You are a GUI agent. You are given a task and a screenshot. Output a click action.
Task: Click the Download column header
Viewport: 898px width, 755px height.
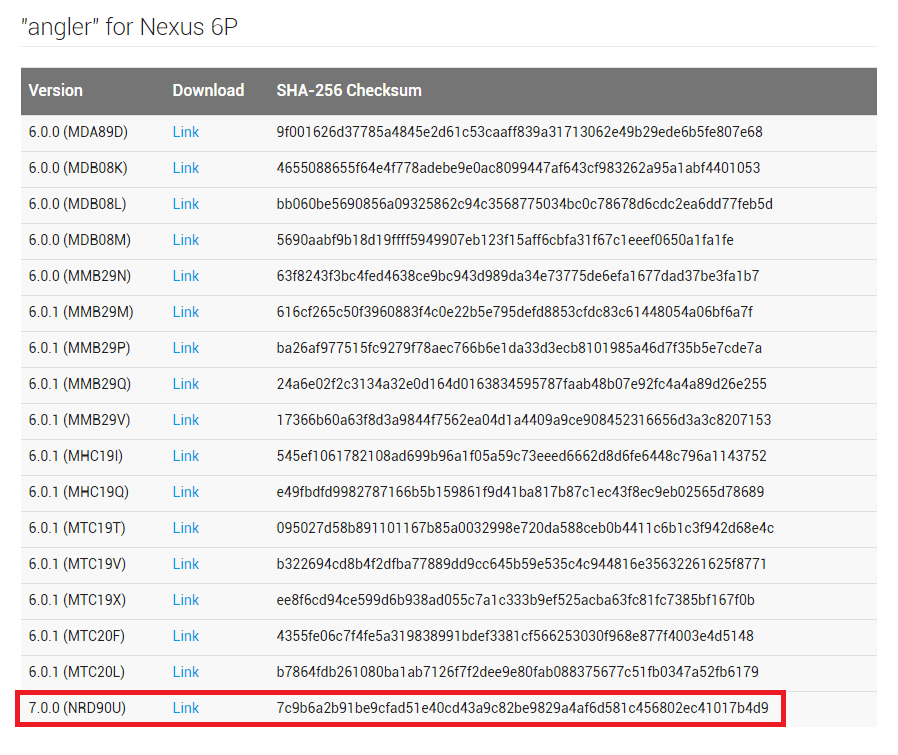[208, 91]
